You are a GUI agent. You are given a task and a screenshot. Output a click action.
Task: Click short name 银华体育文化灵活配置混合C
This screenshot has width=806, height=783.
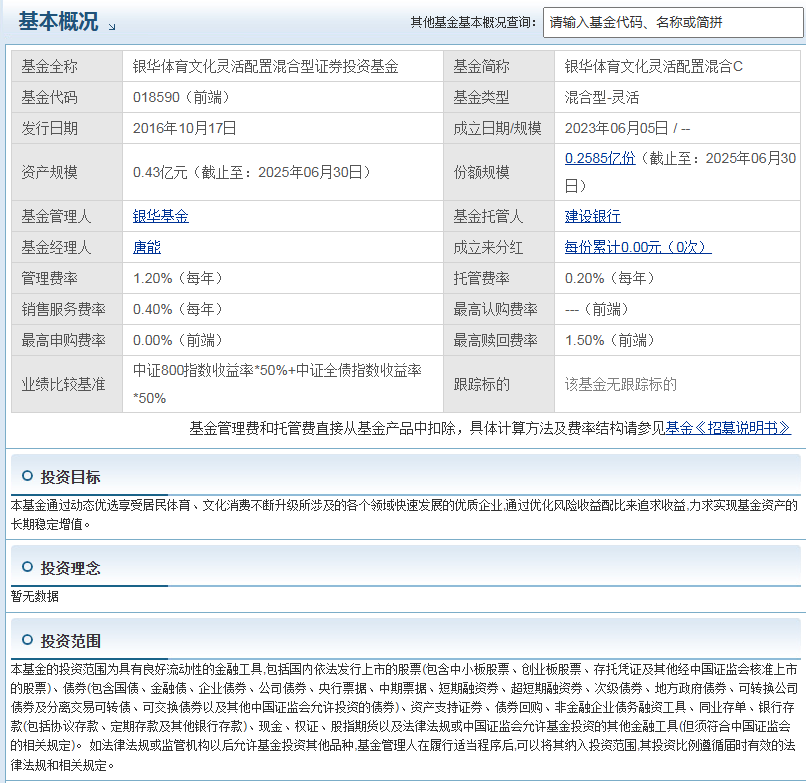click(653, 66)
